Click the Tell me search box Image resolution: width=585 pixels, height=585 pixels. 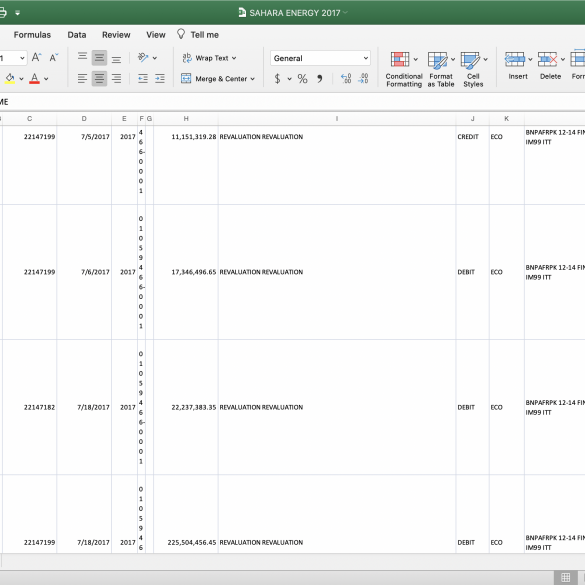point(198,35)
